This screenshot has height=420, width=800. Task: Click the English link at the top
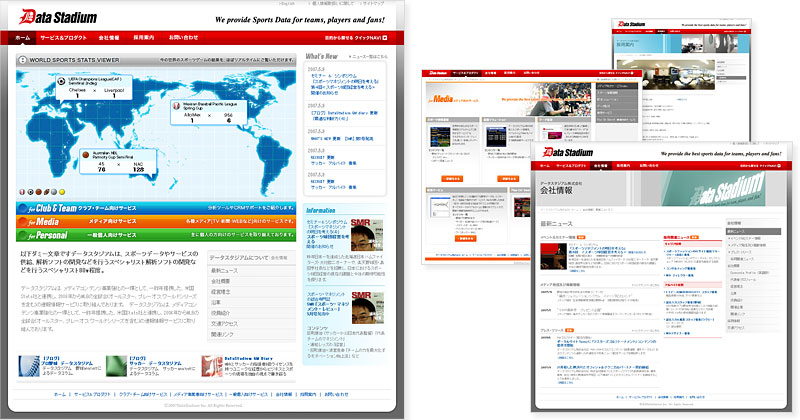click(287, 3)
